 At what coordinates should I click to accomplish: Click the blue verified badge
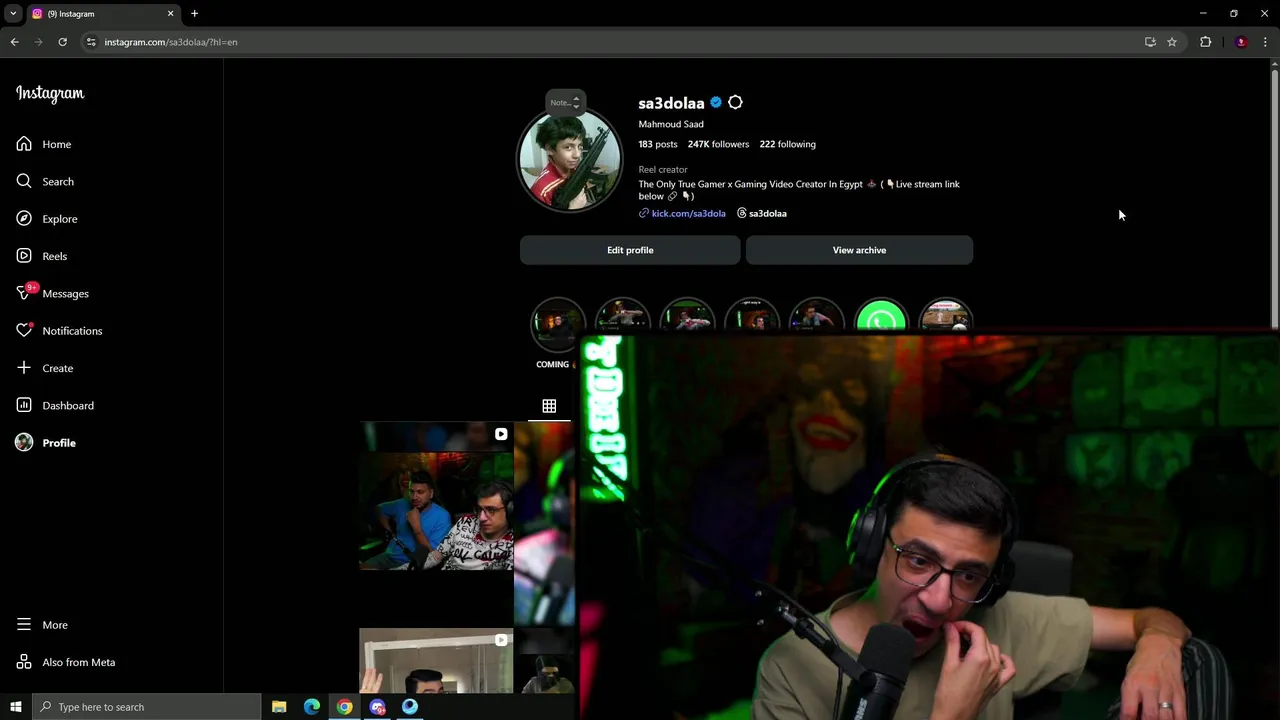click(716, 102)
